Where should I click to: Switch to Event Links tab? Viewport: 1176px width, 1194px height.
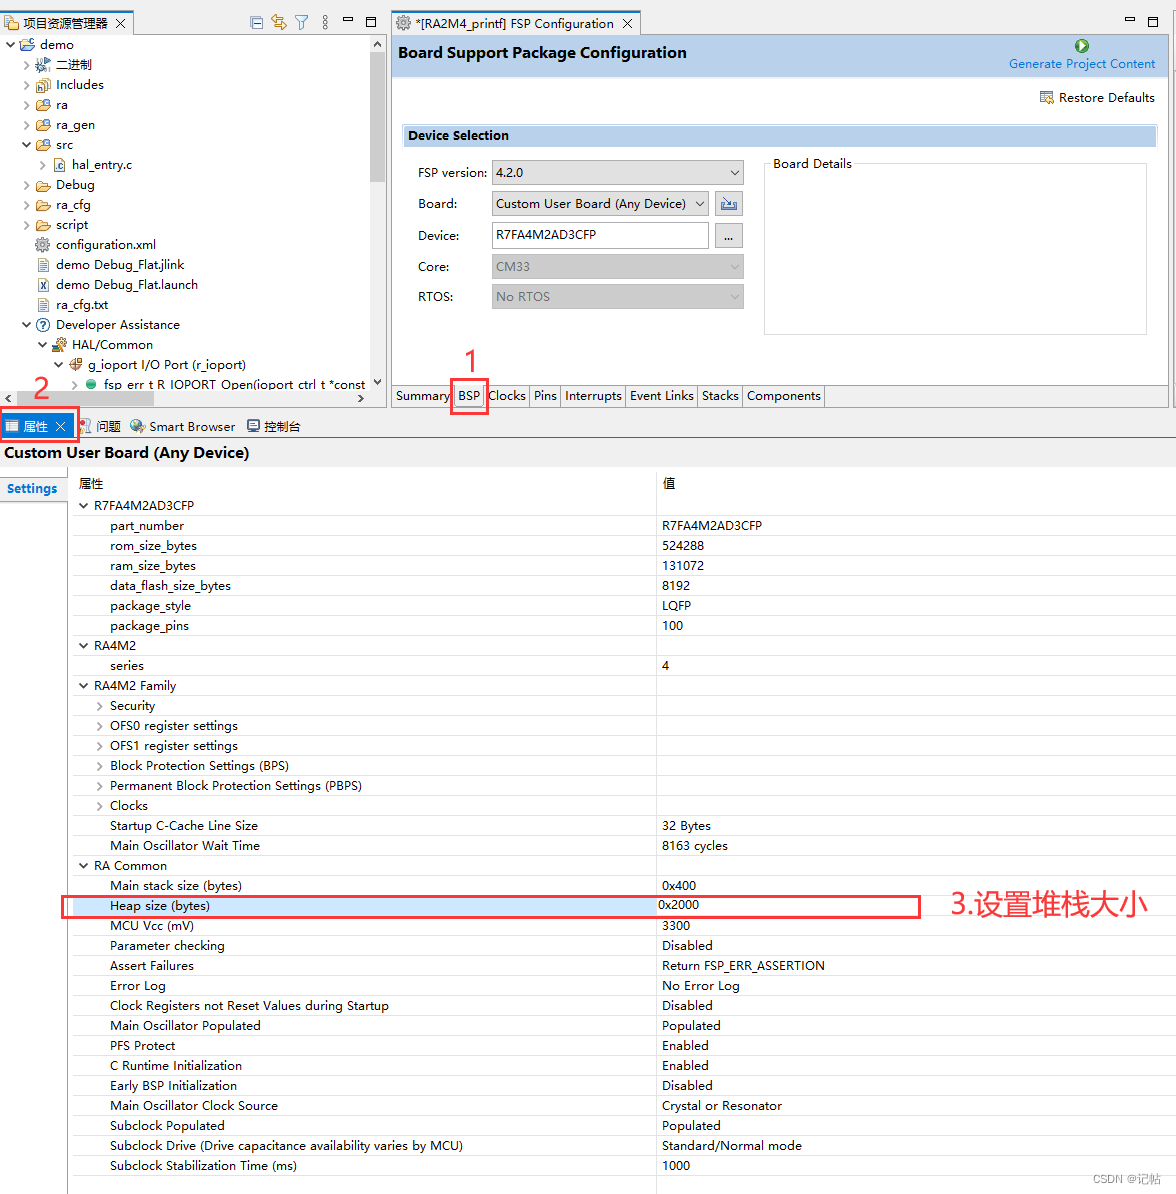click(662, 396)
